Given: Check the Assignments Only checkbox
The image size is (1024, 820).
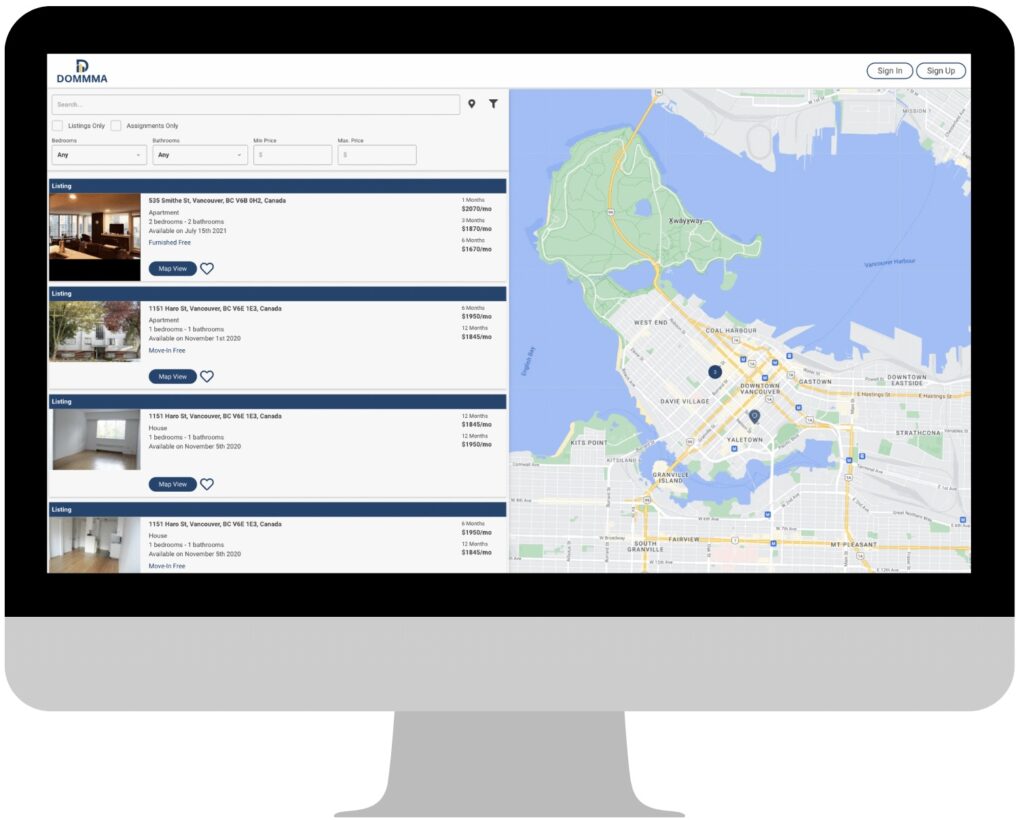Looking at the screenshot, I should pyautogui.click(x=116, y=126).
